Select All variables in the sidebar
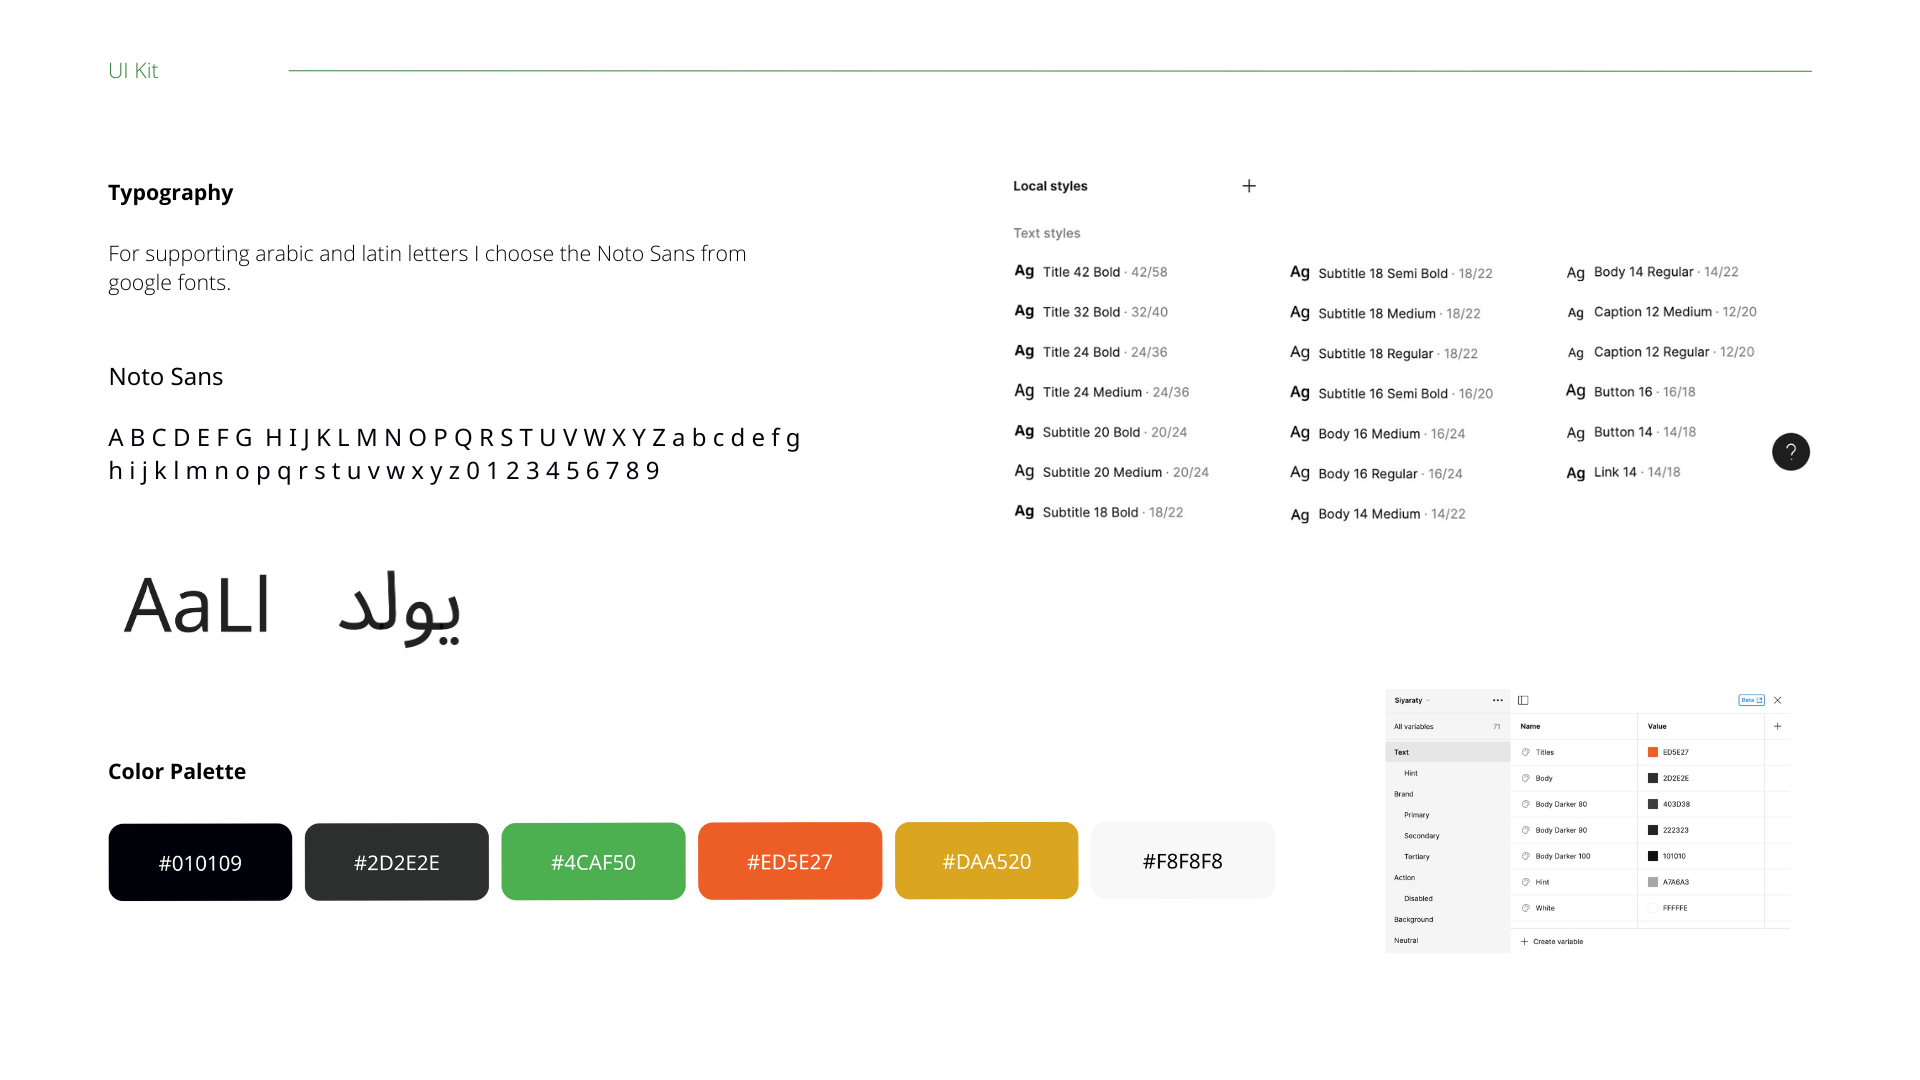1920x1080 pixels. click(1414, 726)
